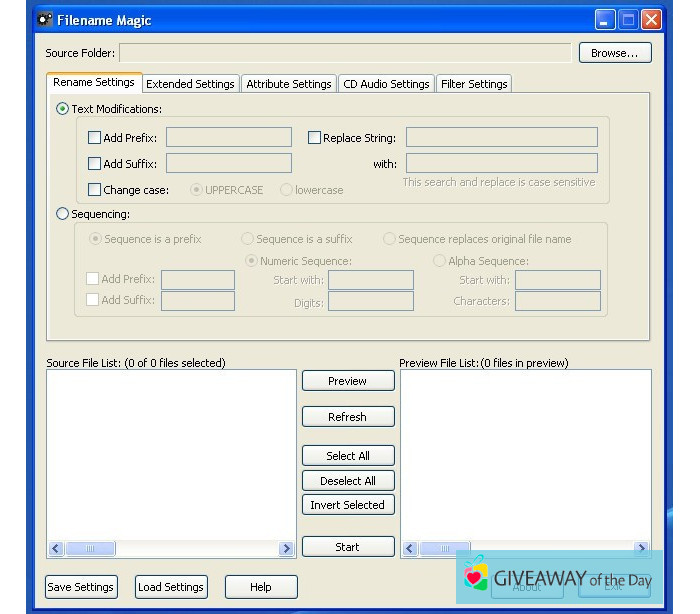
Task: Enable the Add Prefix checkbox in Text Modifications
Action: (x=95, y=138)
